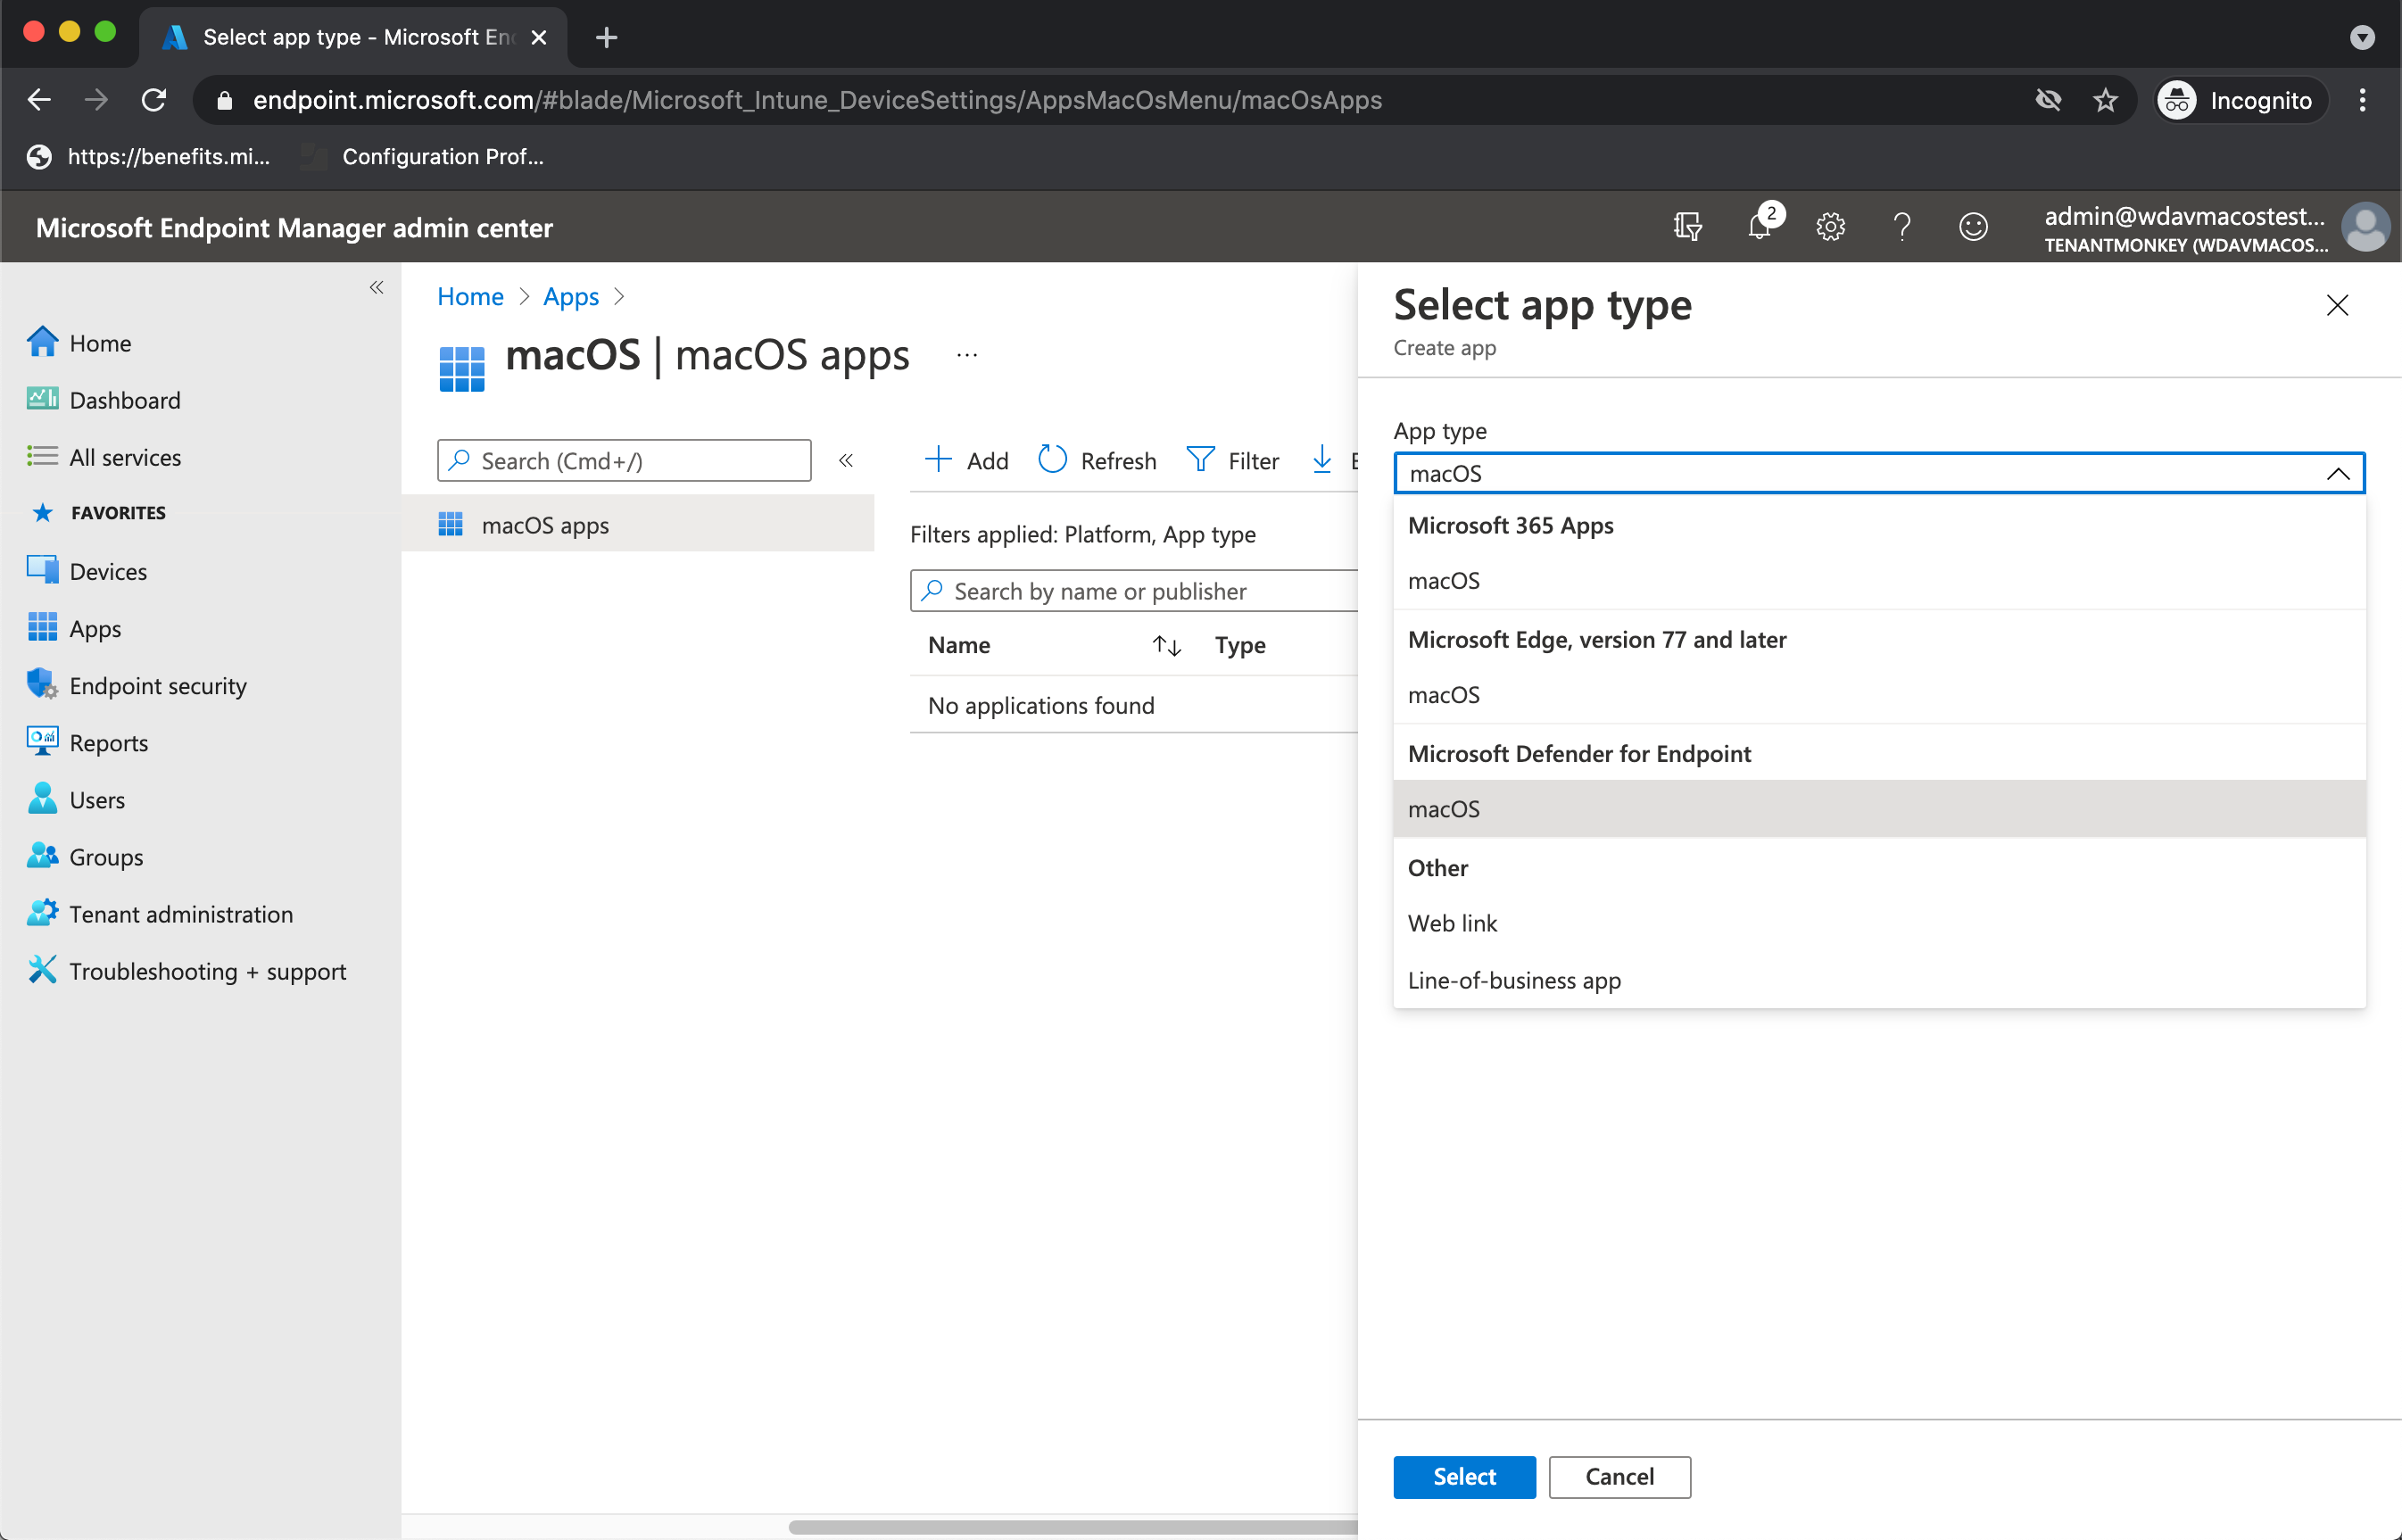Click the Endpoint security shield item

pyautogui.click(x=157, y=686)
